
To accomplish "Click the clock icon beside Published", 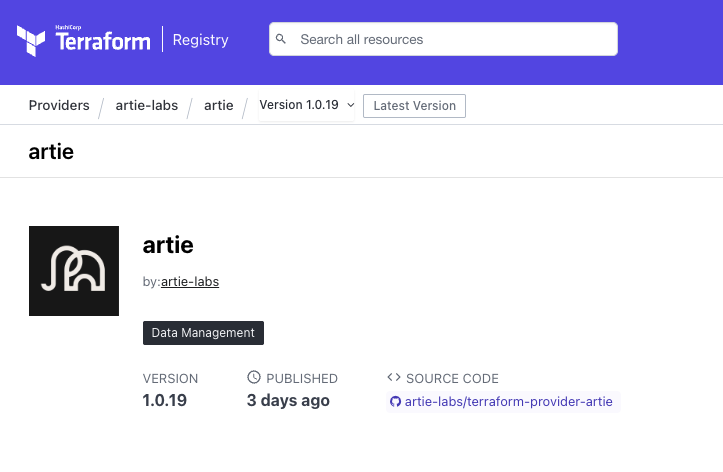I will pos(254,378).
